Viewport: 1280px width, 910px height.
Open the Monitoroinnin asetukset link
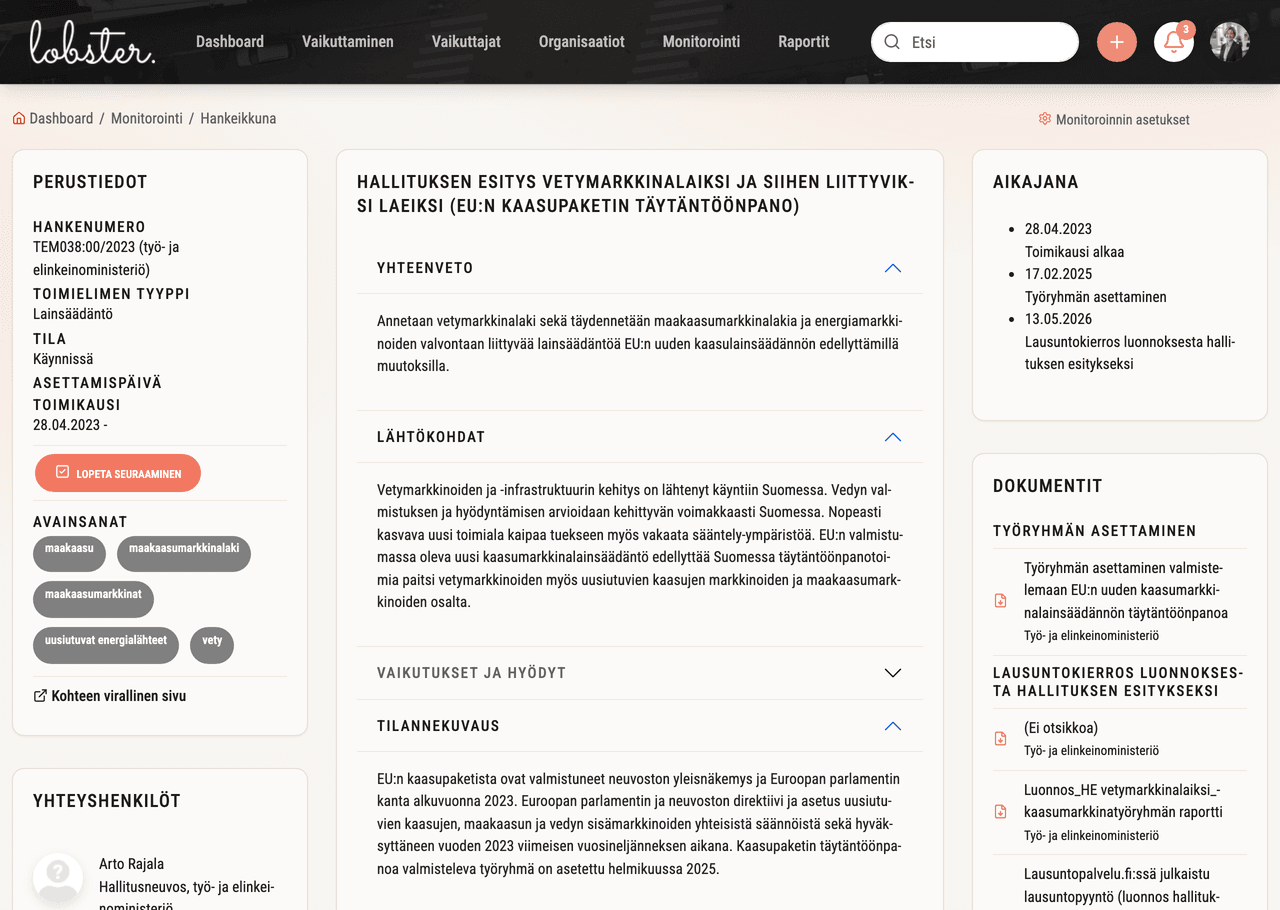1123,120
